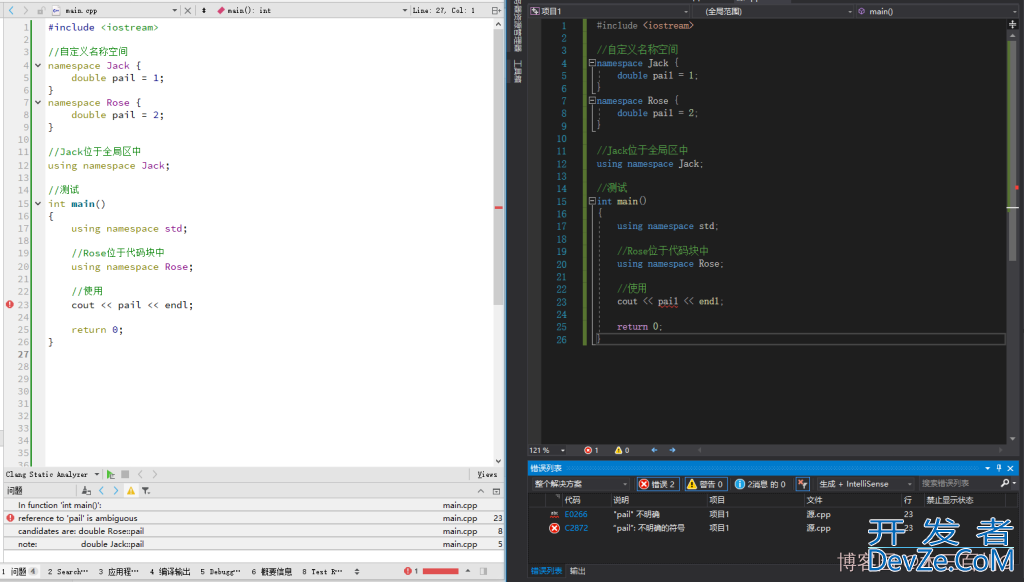The height and width of the screenshot is (582, 1024).
Task: Open the 生成 + IntelliSense dropdown
Action: (865, 484)
